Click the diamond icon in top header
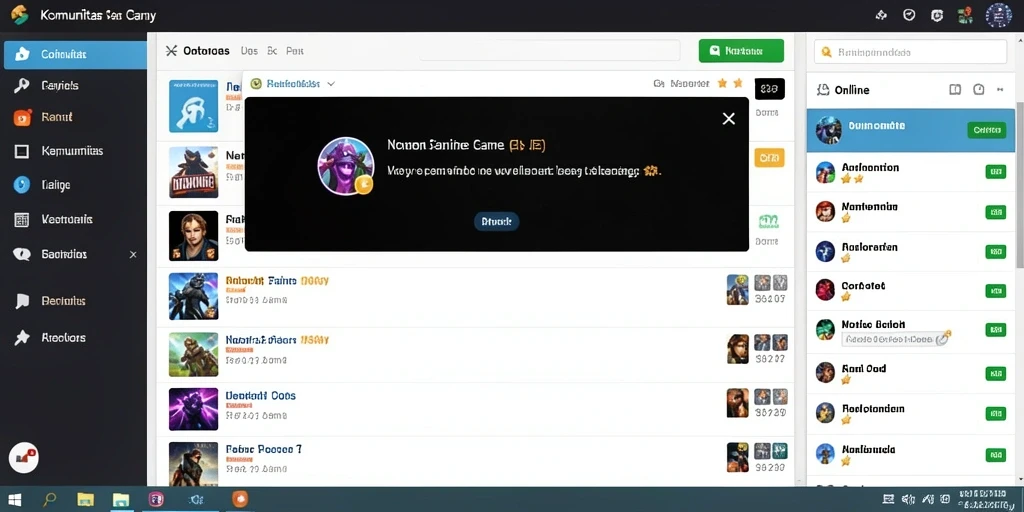The height and width of the screenshot is (512, 1024). (x=881, y=15)
